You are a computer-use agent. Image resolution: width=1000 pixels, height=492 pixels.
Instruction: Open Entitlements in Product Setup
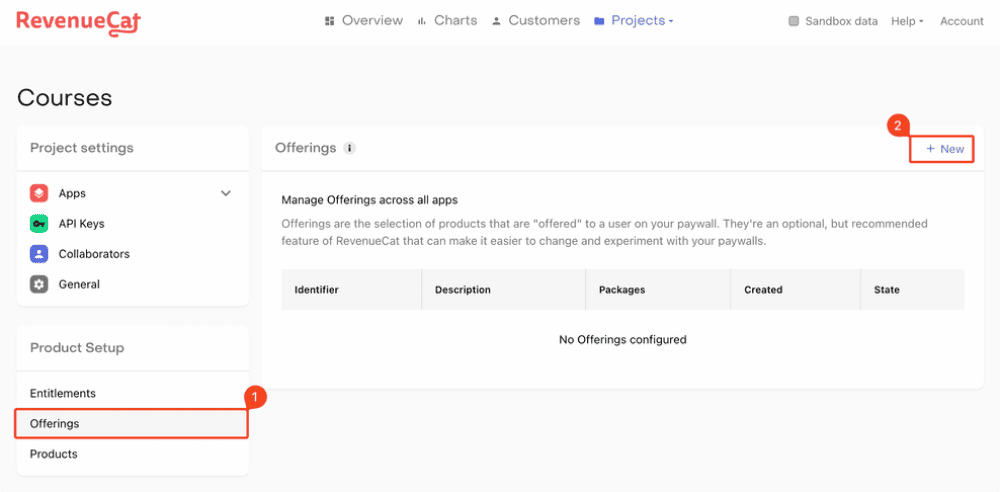point(63,394)
